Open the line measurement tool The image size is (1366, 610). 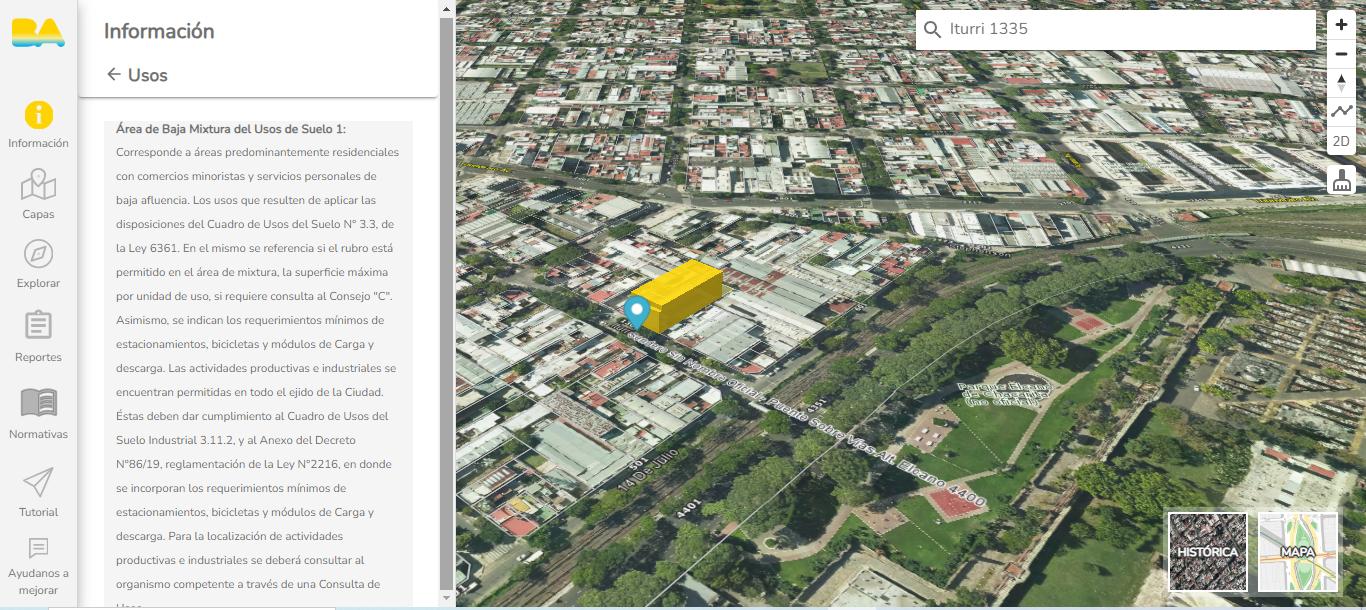1341,112
